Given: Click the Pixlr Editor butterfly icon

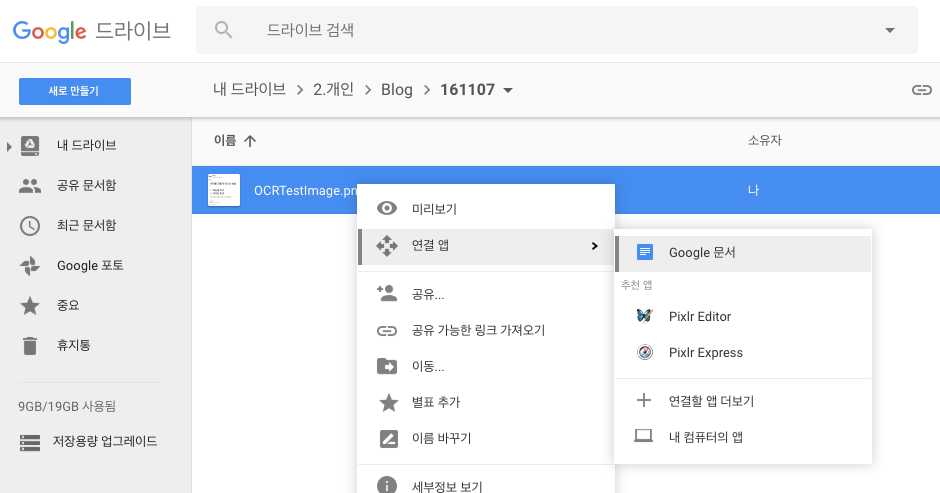Looking at the screenshot, I should [x=644, y=315].
